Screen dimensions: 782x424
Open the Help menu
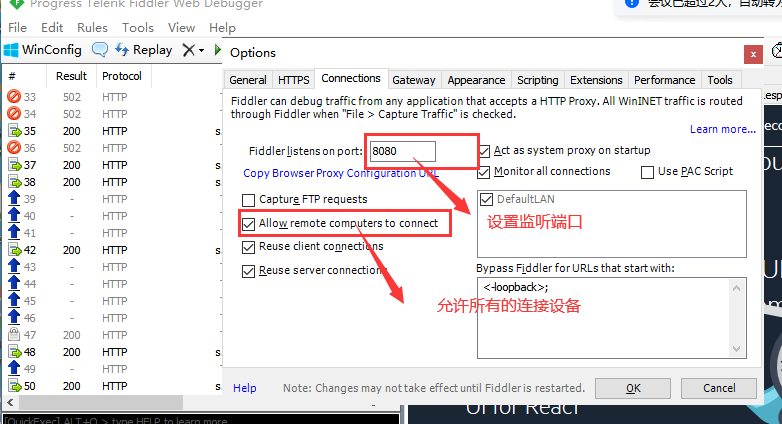[x=222, y=27]
